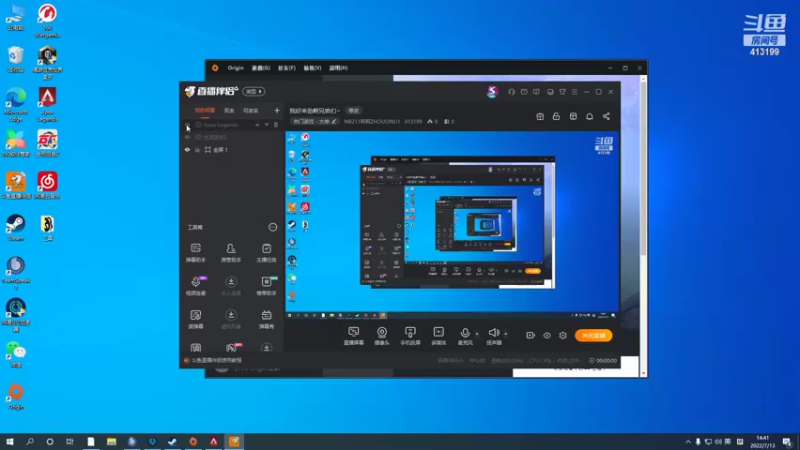Viewport: 800px width, 450px height.
Task: Open the hamburger menu in title bar
Action: click(574, 92)
